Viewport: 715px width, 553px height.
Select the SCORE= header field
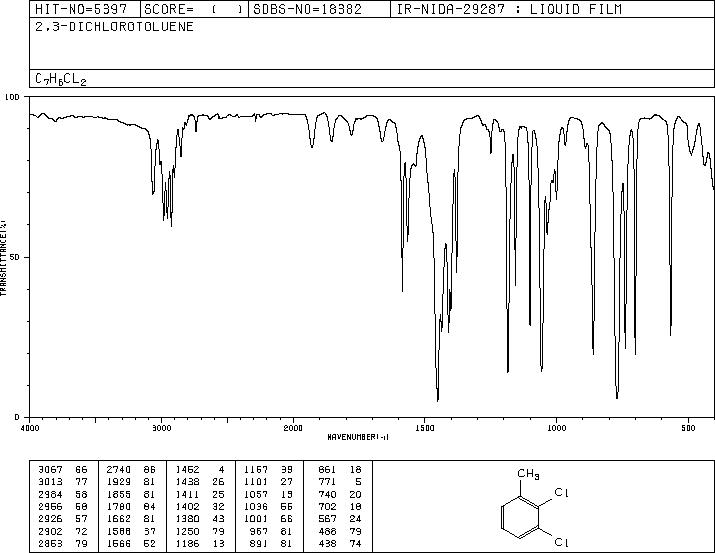(x=193, y=9)
